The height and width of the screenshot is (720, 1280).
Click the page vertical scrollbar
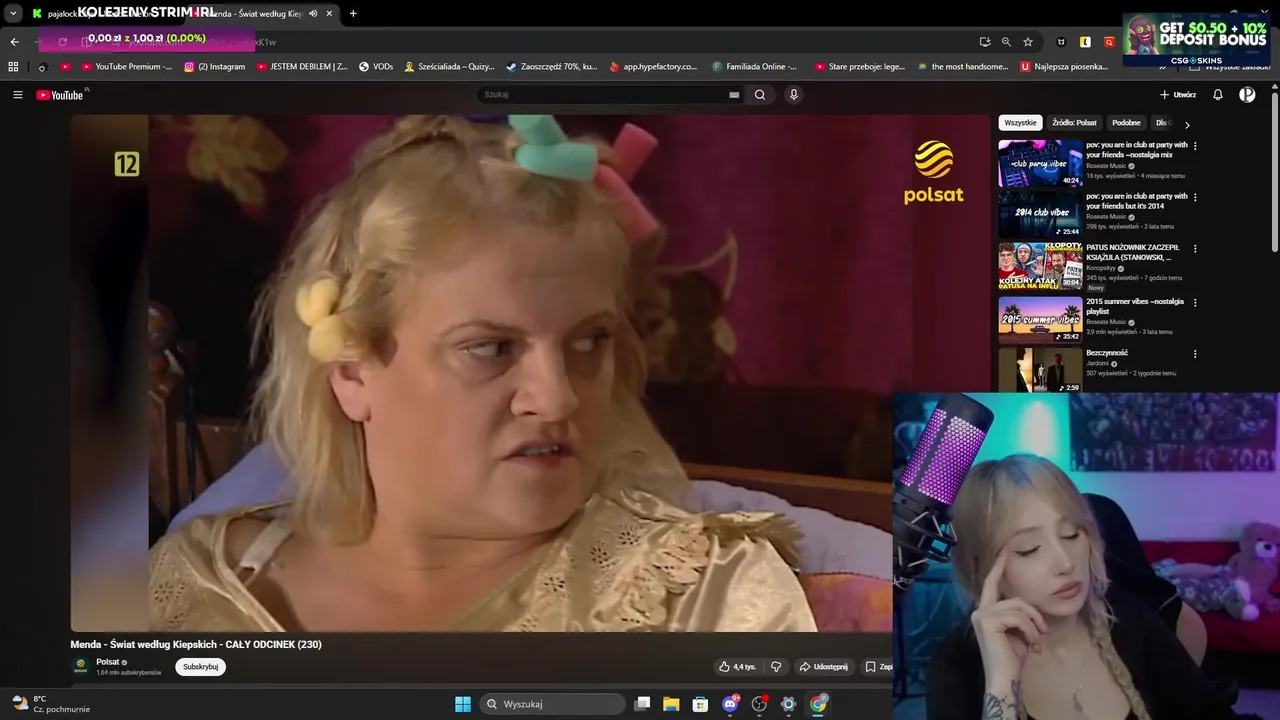[1274, 170]
